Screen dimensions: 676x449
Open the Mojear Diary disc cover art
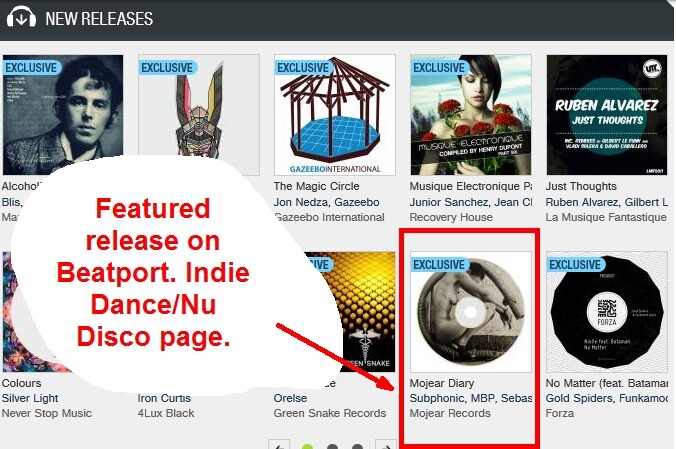(471, 312)
